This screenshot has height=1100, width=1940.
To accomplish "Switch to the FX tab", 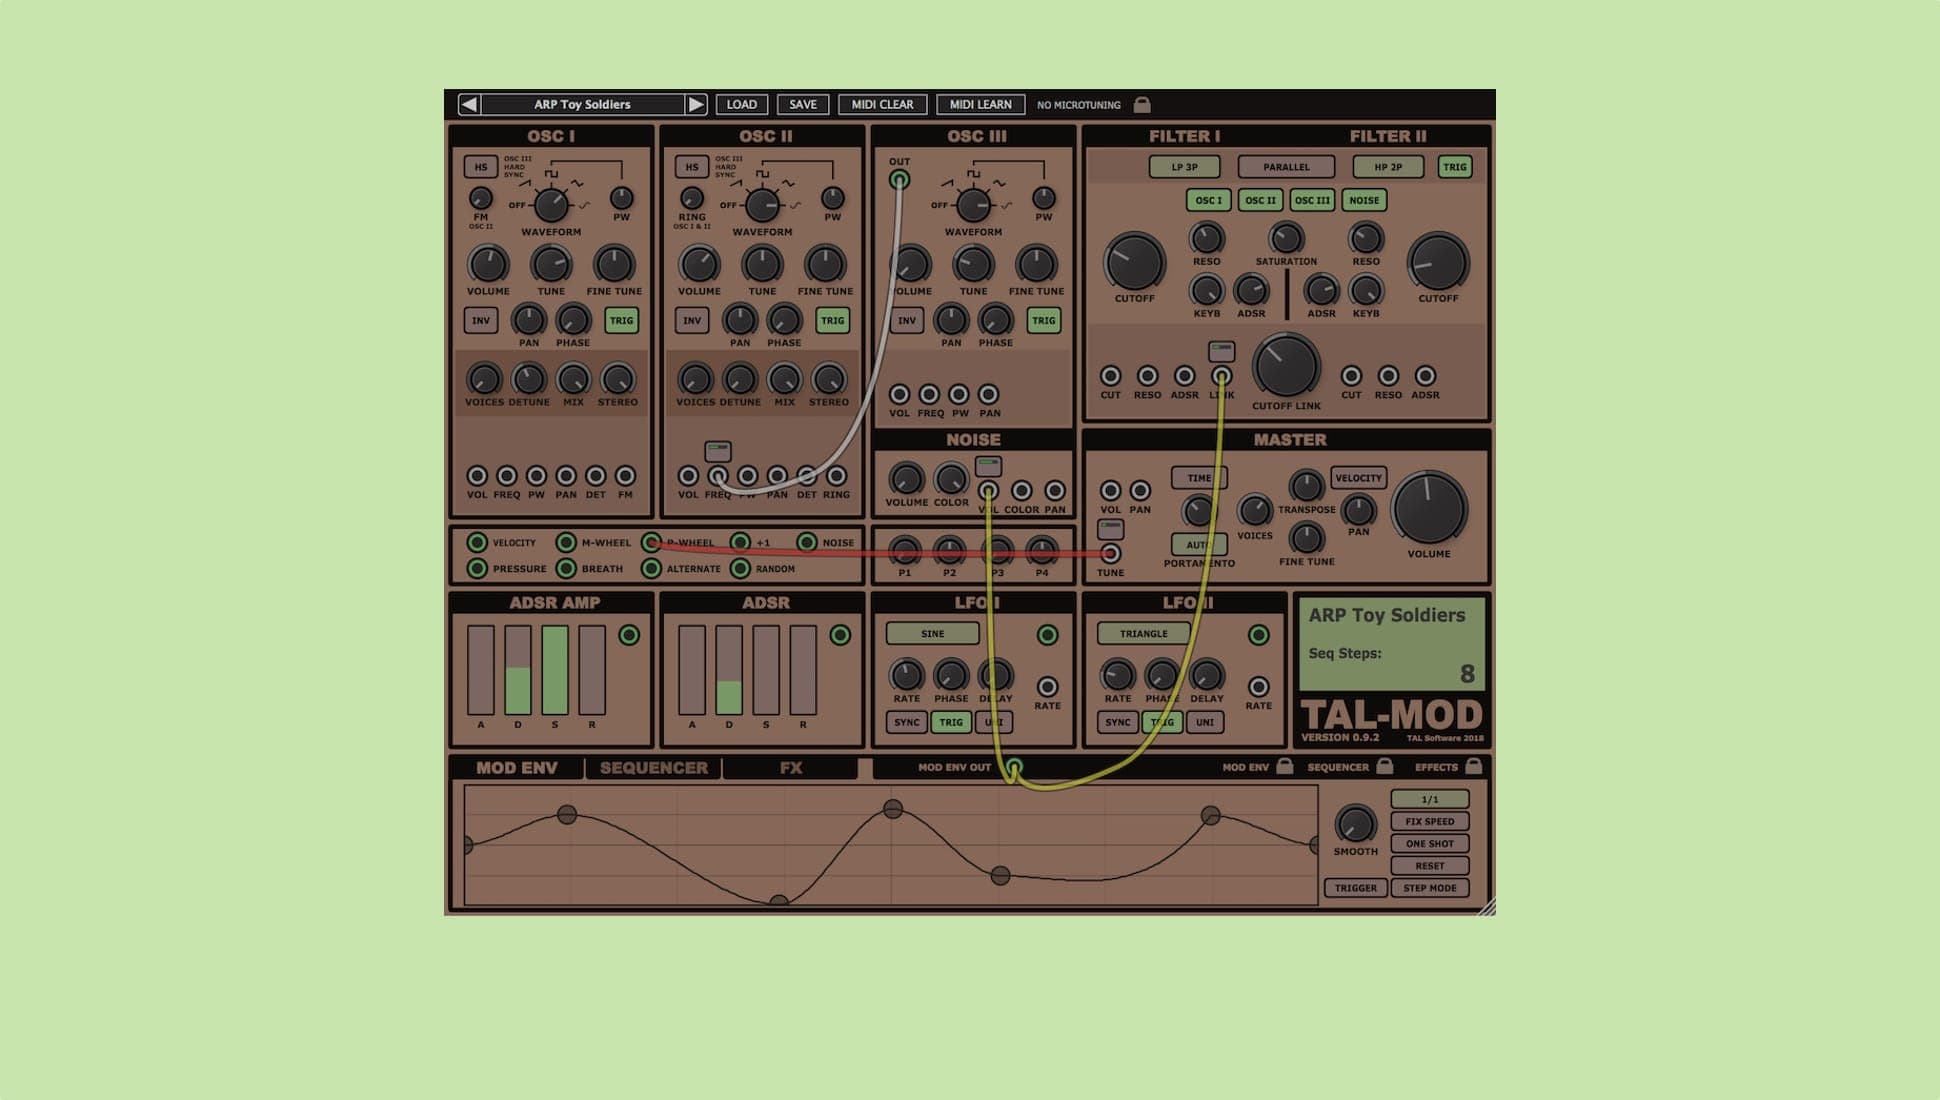I will (x=791, y=768).
